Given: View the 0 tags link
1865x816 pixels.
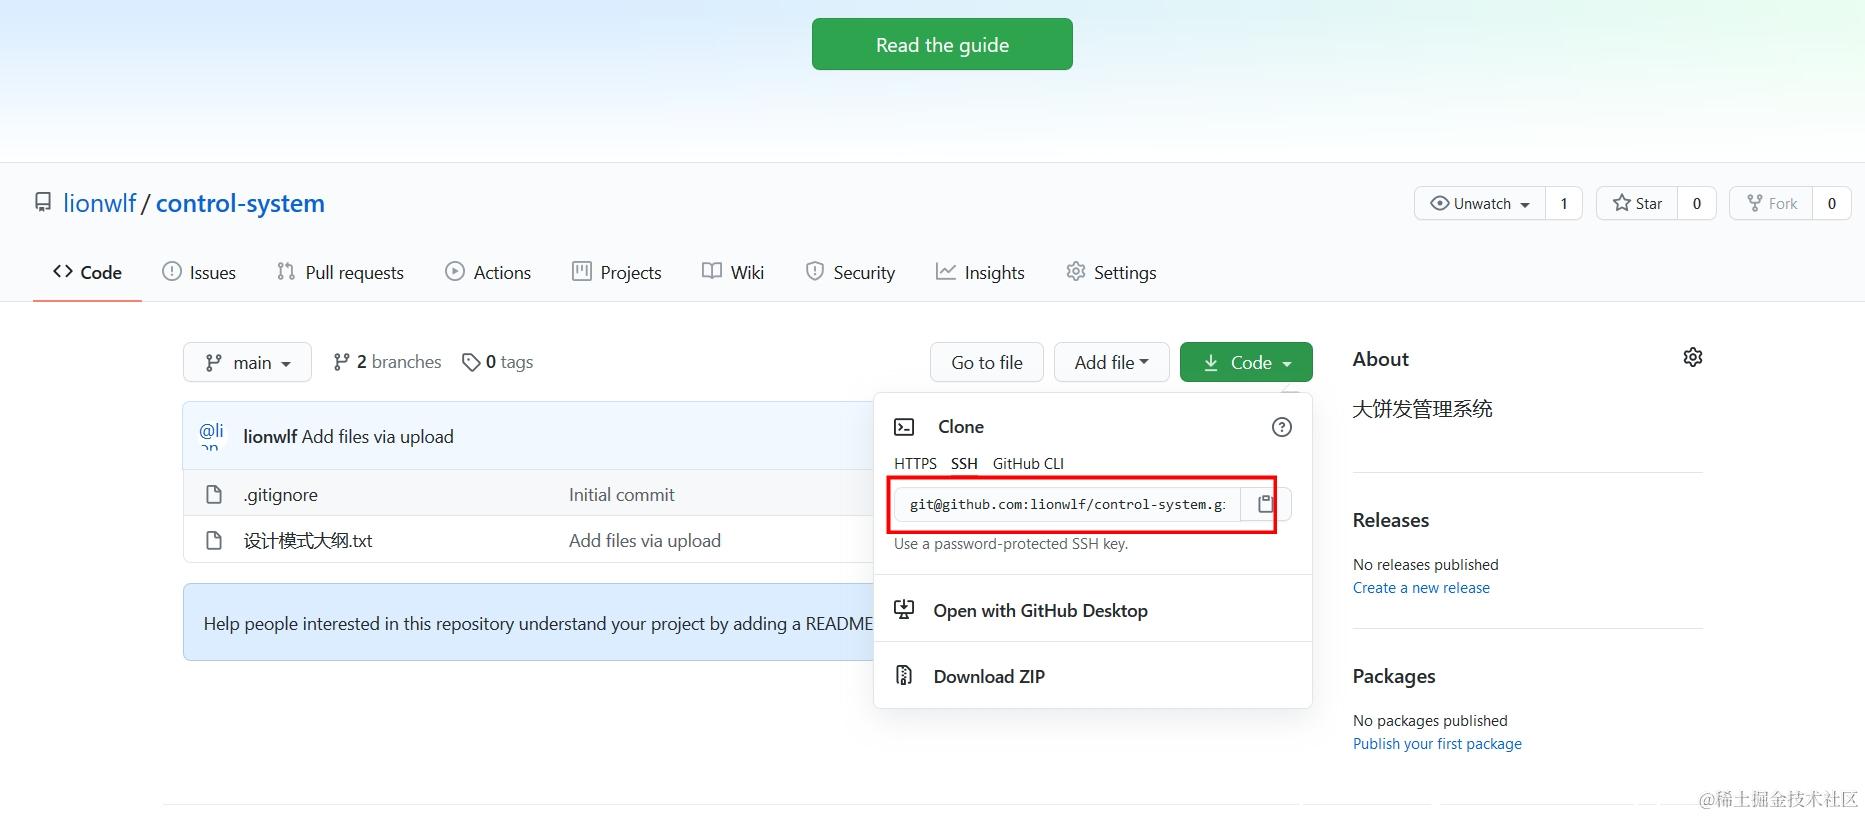Looking at the screenshot, I should pos(497,362).
